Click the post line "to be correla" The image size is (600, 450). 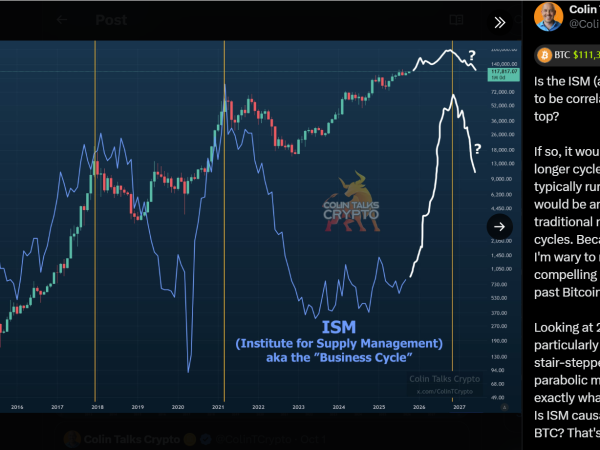coord(567,99)
